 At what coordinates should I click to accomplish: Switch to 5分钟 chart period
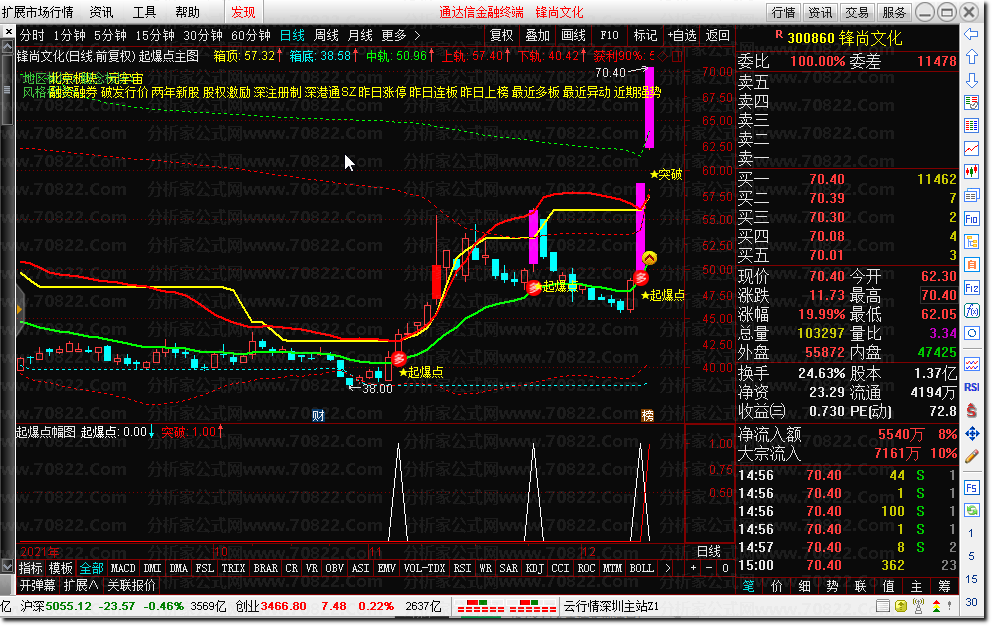(110, 35)
